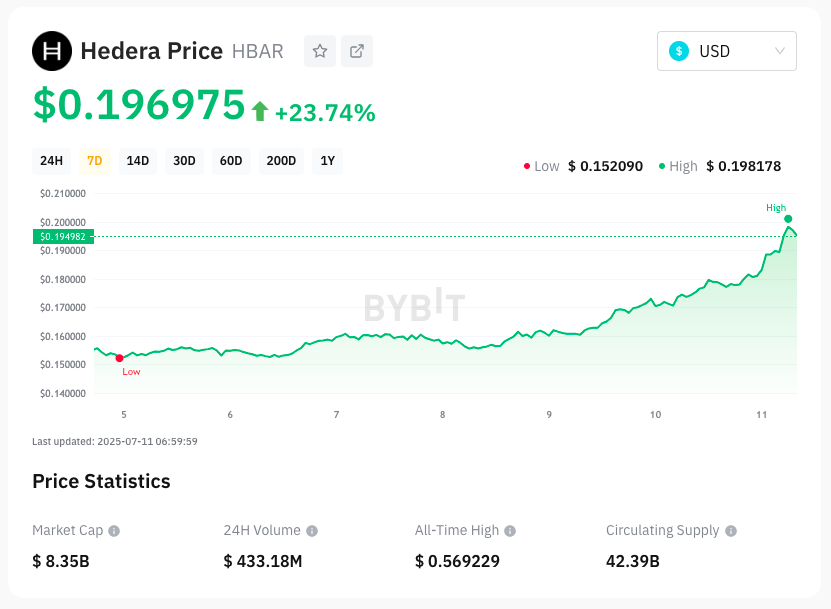Show the 30D price chart
Viewport: 831px width, 609px height.
click(x=184, y=161)
